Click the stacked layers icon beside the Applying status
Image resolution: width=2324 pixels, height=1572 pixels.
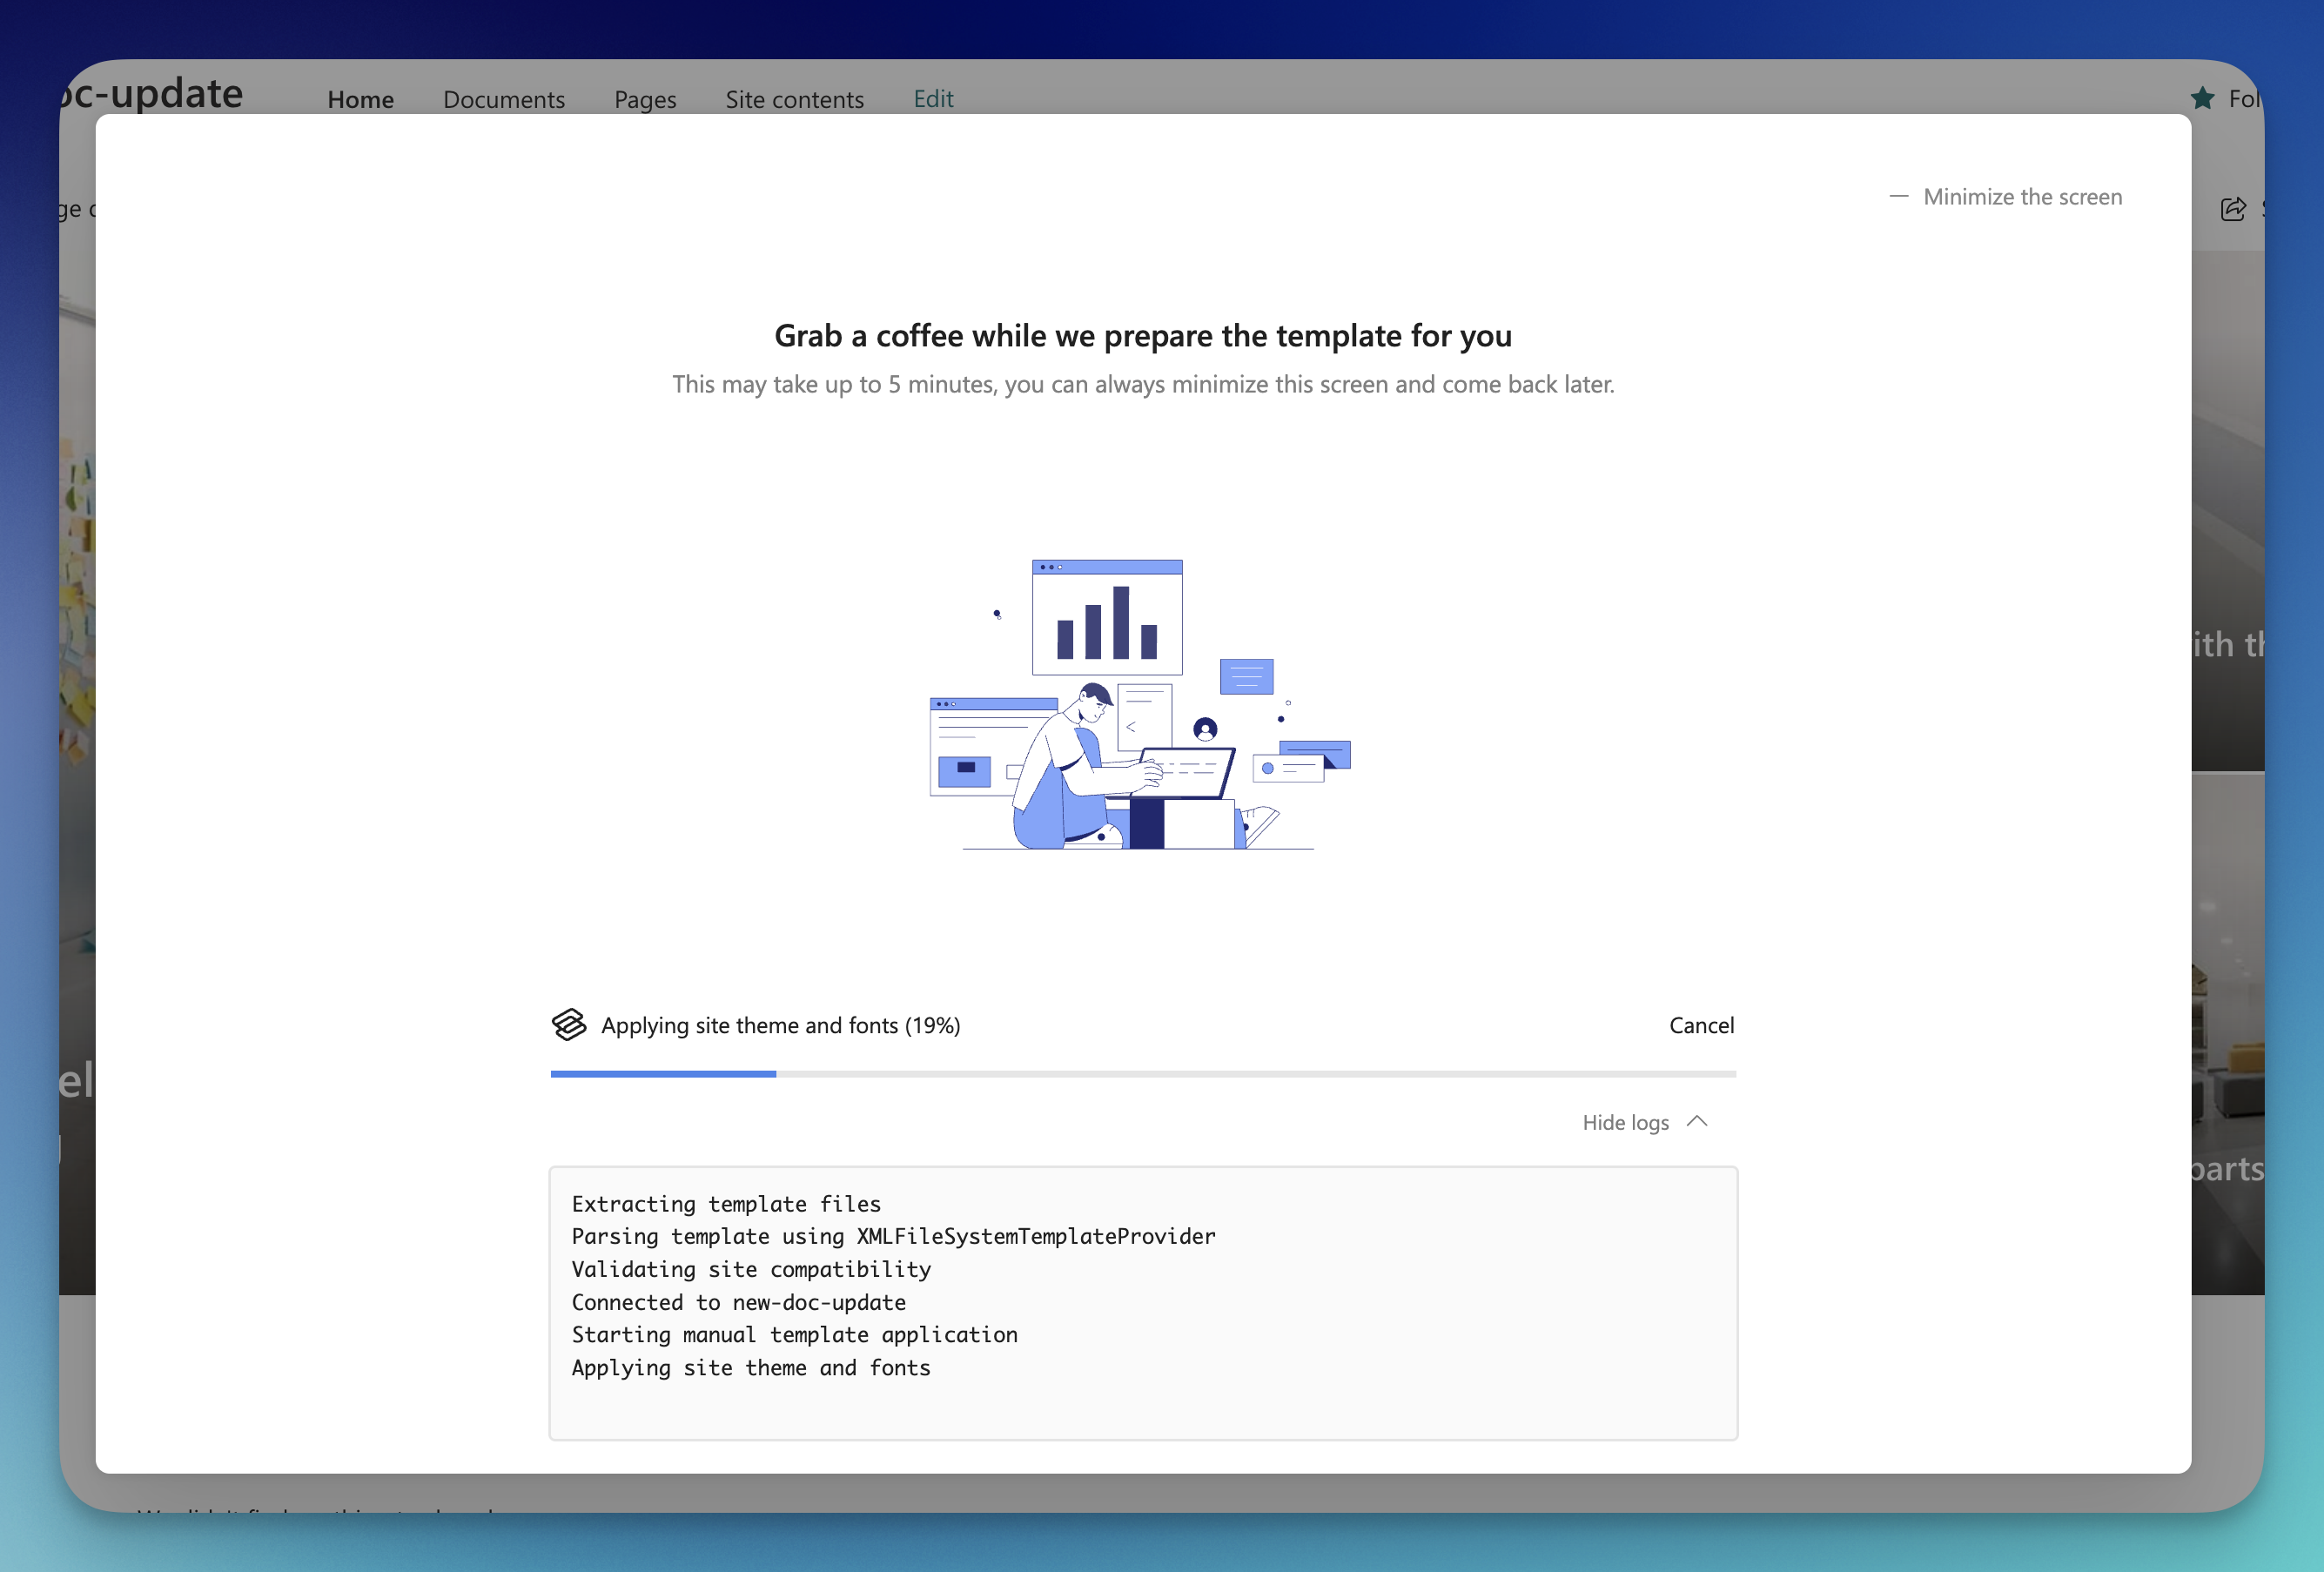click(x=569, y=1025)
